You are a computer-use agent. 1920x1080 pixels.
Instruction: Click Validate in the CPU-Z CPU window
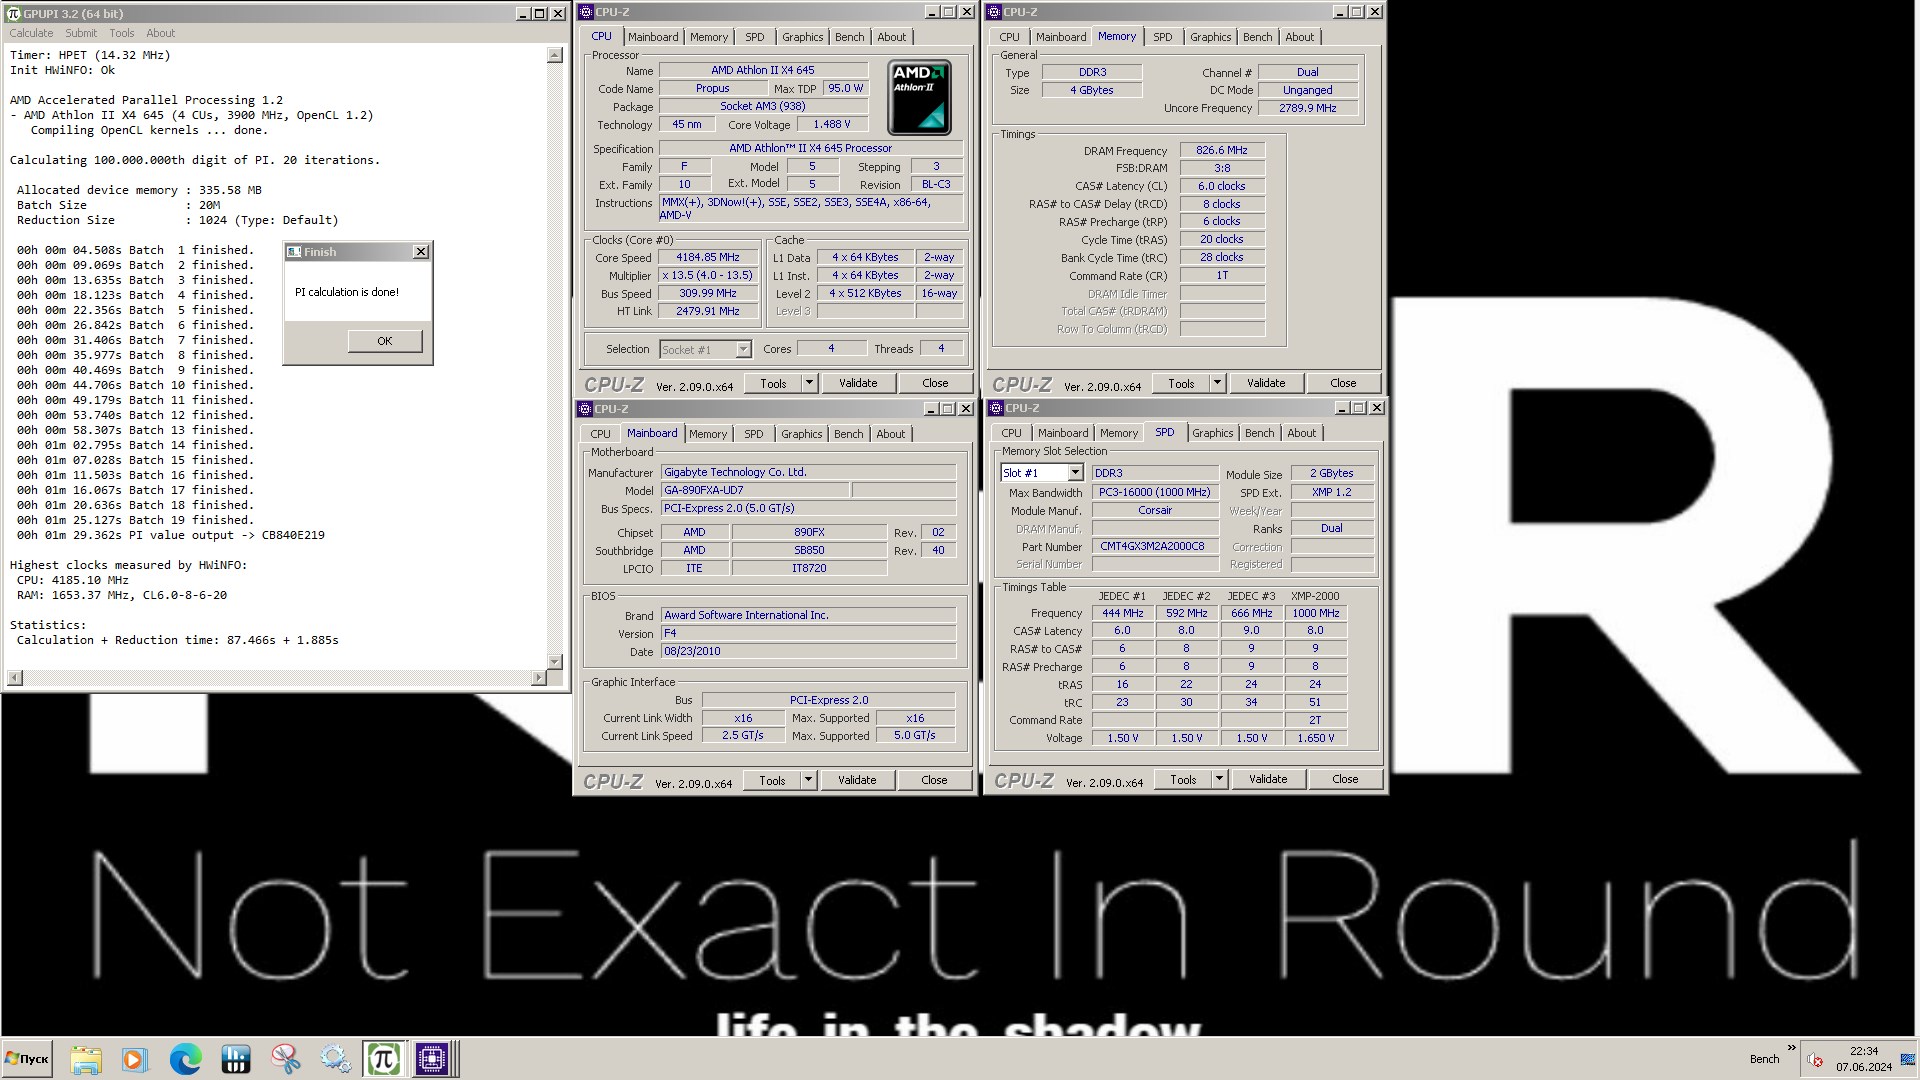coord(858,383)
